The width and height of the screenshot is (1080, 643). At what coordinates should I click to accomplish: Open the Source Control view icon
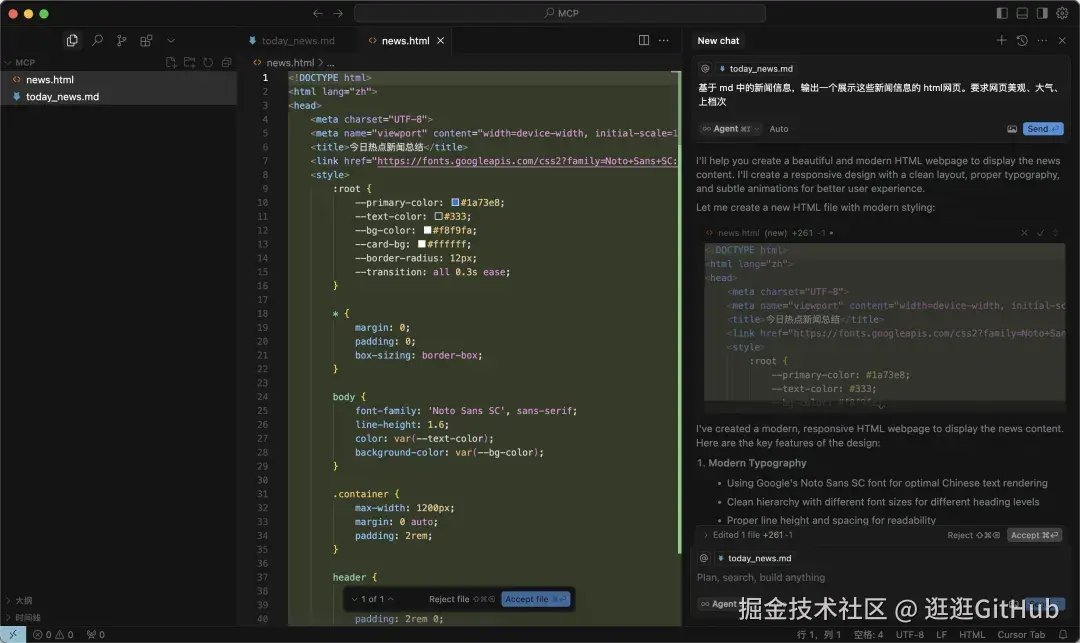point(121,41)
